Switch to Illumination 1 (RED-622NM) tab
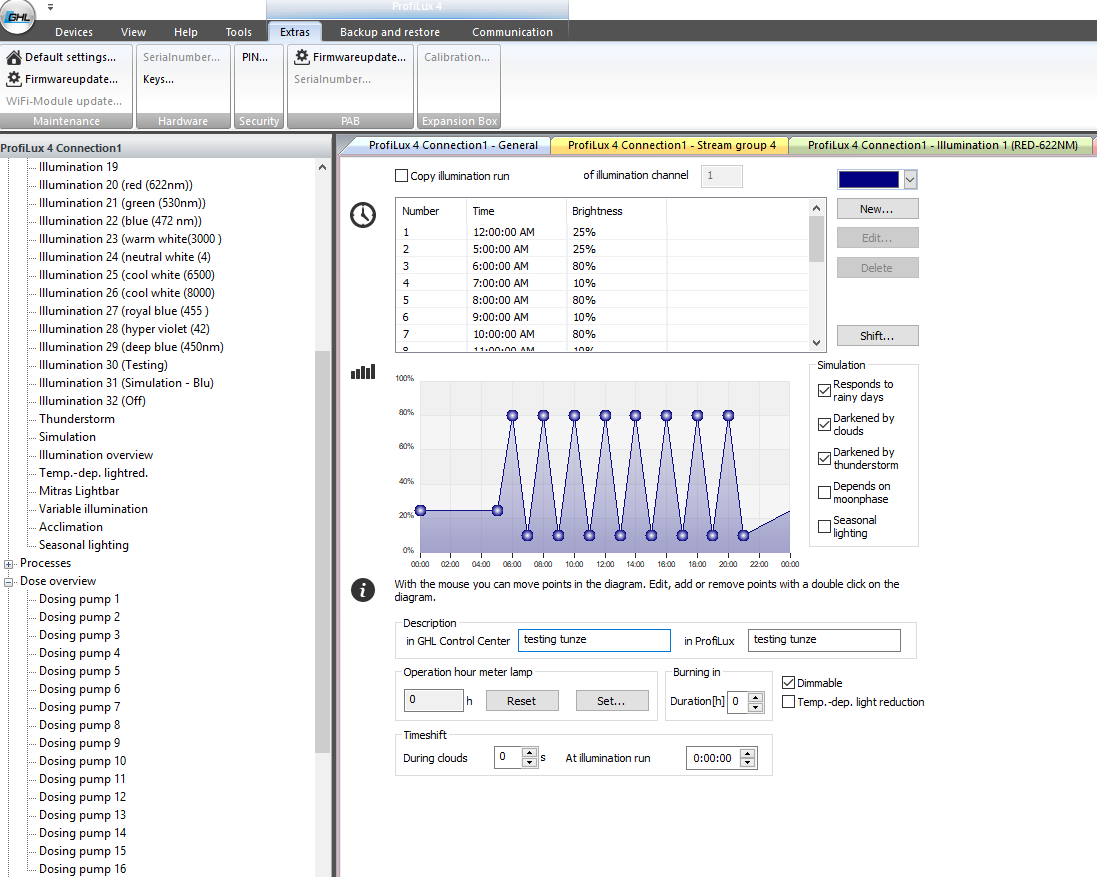The width and height of the screenshot is (1097, 877). tap(942, 145)
